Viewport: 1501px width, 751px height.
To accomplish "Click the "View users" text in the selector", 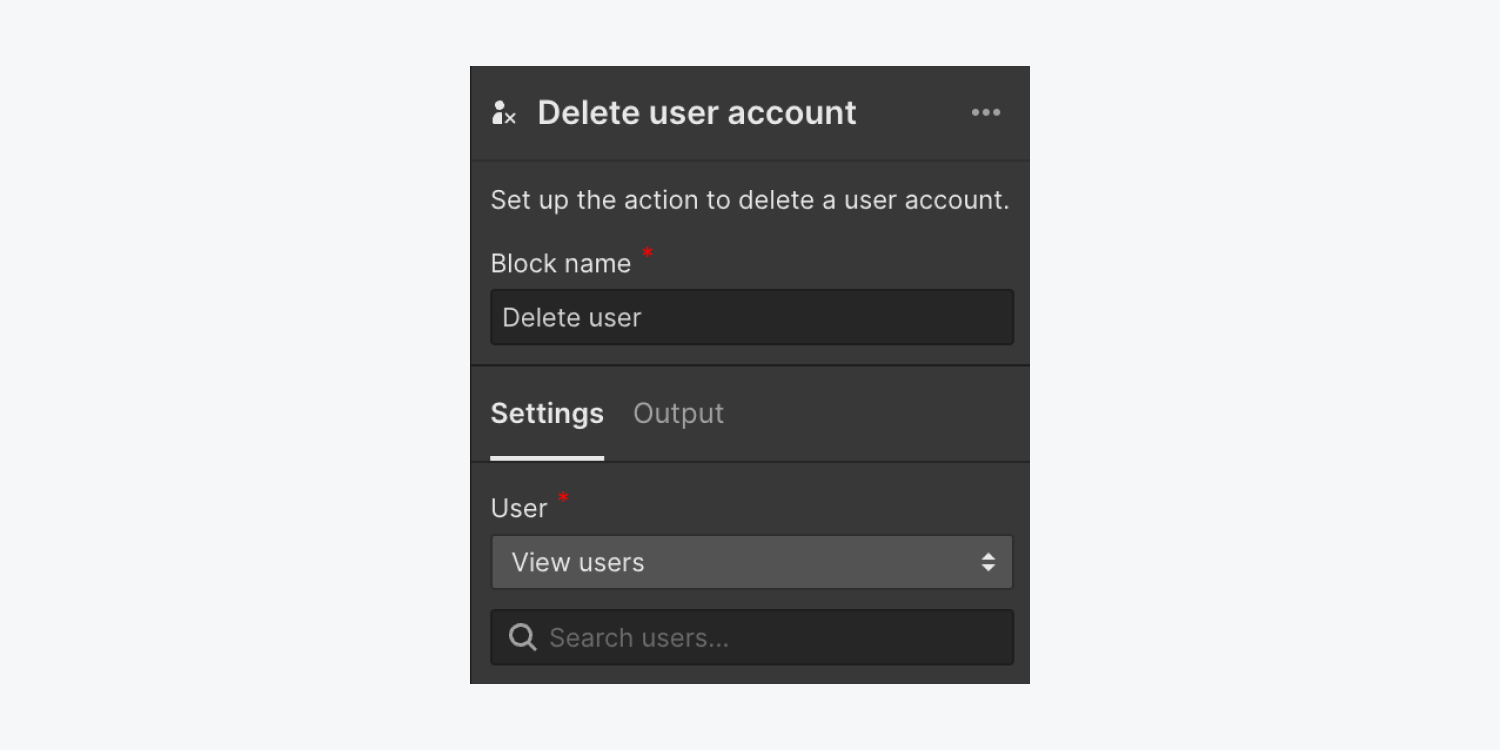I will 578,562.
